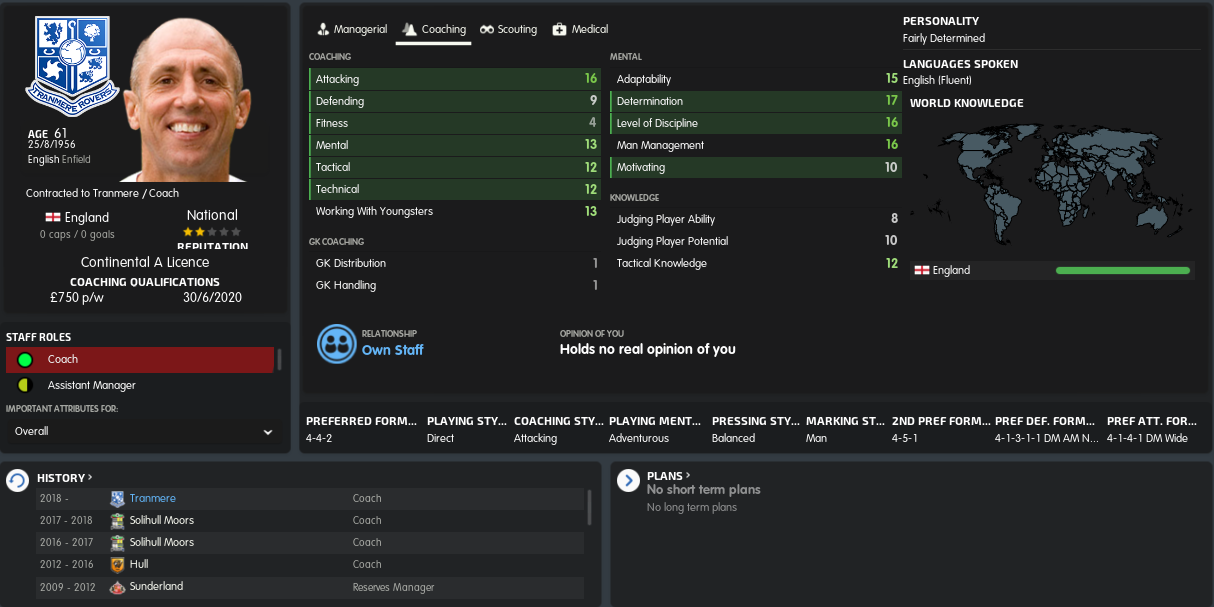The width and height of the screenshot is (1214, 607).
Task: Open the Medical tab
Action: [580, 29]
